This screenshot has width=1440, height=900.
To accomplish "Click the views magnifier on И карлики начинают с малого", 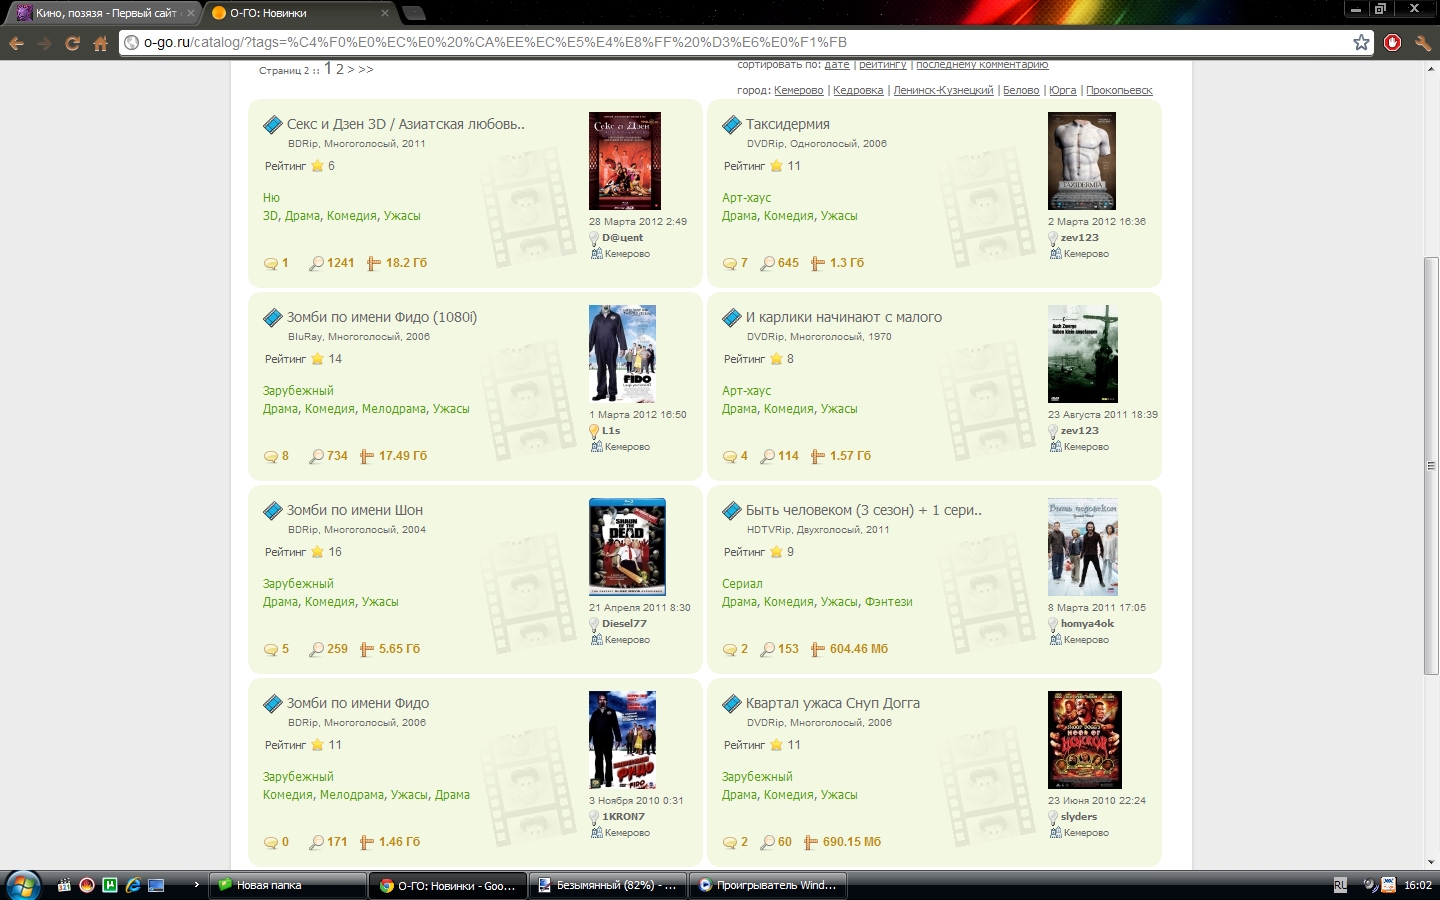I will coord(767,457).
